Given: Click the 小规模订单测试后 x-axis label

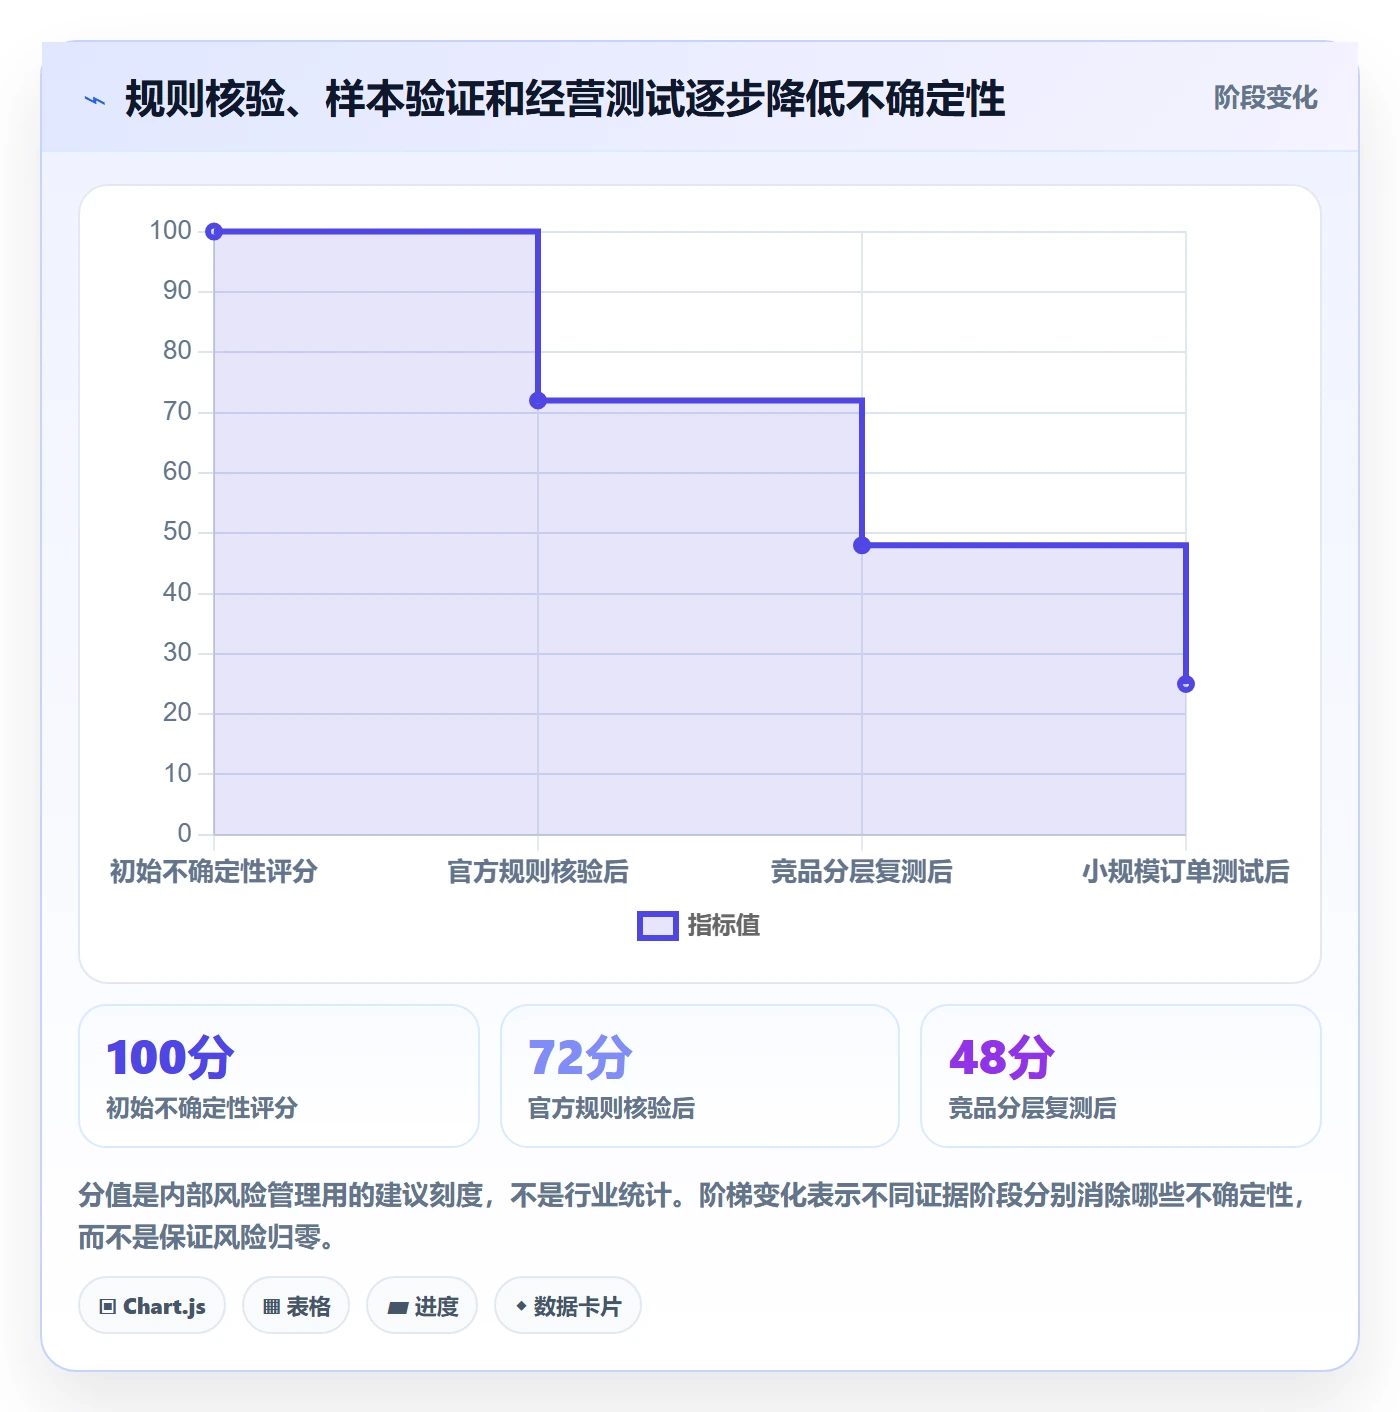Looking at the screenshot, I should [x=1186, y=872].
